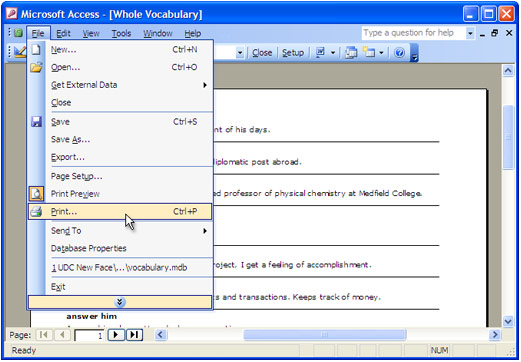Click the Save floppy disk icon
This screenshot has width=521, height=362.
36,121
